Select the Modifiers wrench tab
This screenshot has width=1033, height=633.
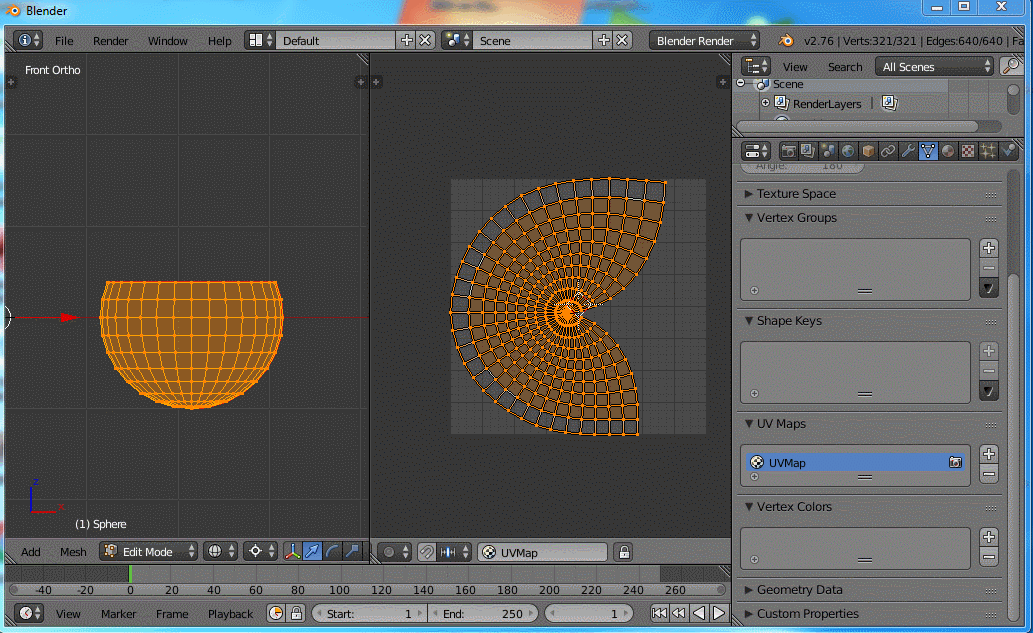(x=908, y=151)
